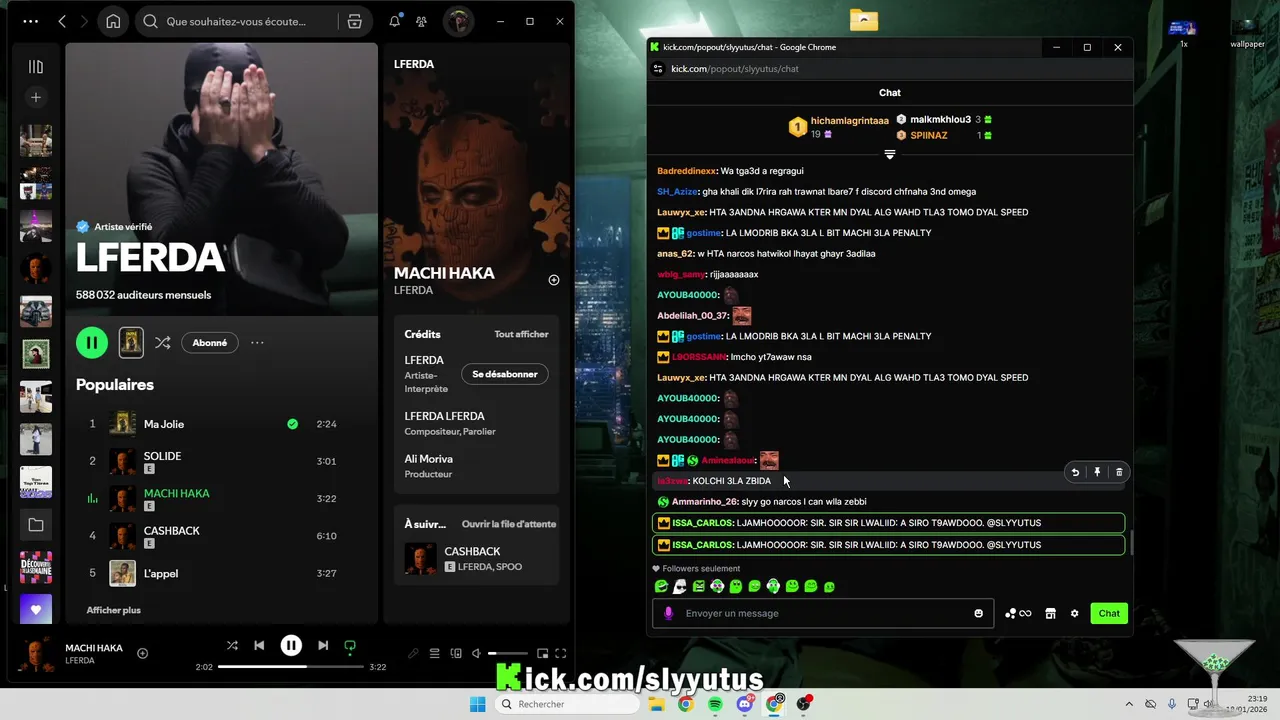
Task: Click the green saved check on Ma Jolie
Action: 292,424
